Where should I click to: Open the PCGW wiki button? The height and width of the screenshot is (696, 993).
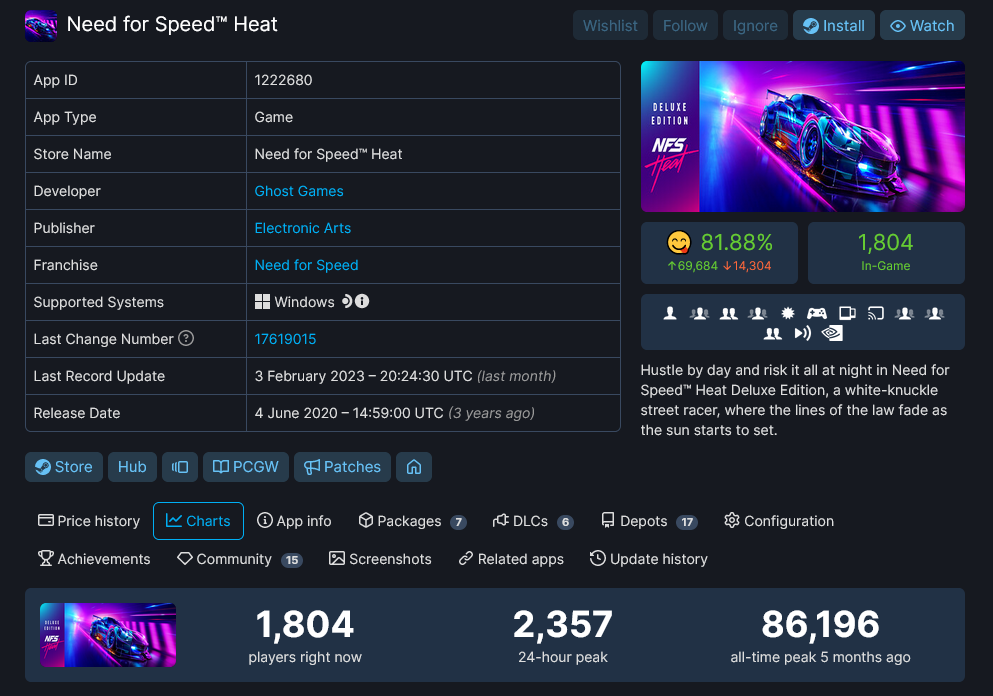pos(246,467)
